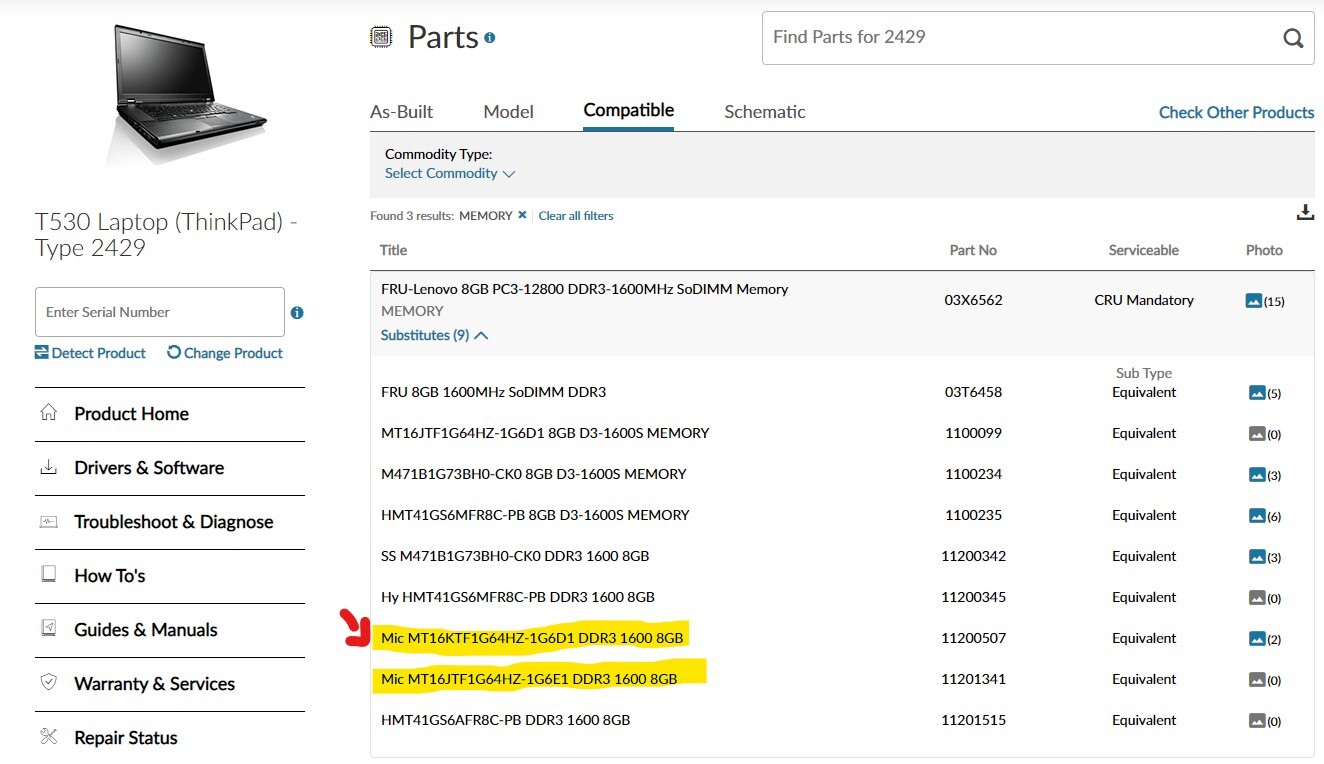Collapse the Substitutes (9) list
Screen dimensions: 1324x764
434,335
